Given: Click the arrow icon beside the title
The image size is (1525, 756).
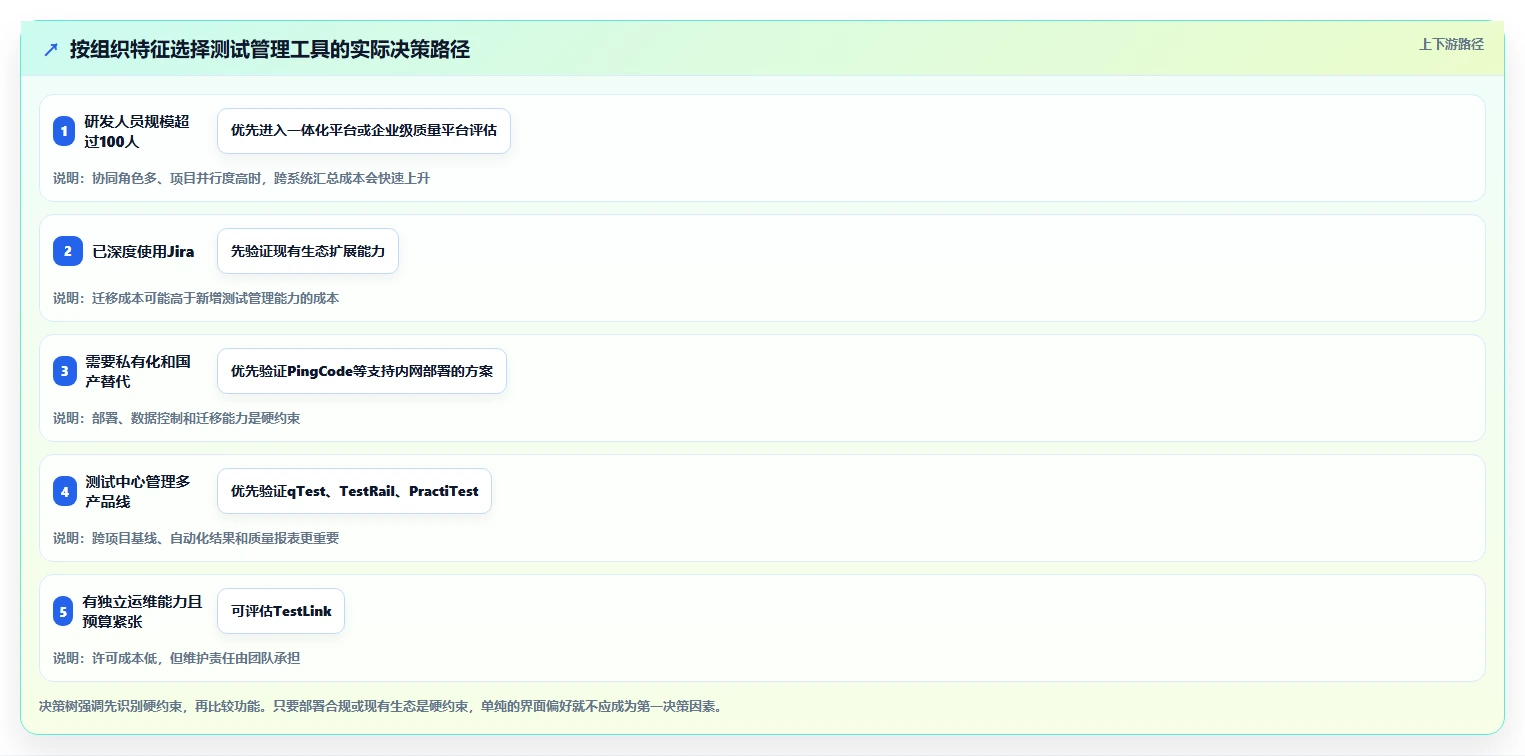Looking at the screenshot, I should tap(51, 50).
